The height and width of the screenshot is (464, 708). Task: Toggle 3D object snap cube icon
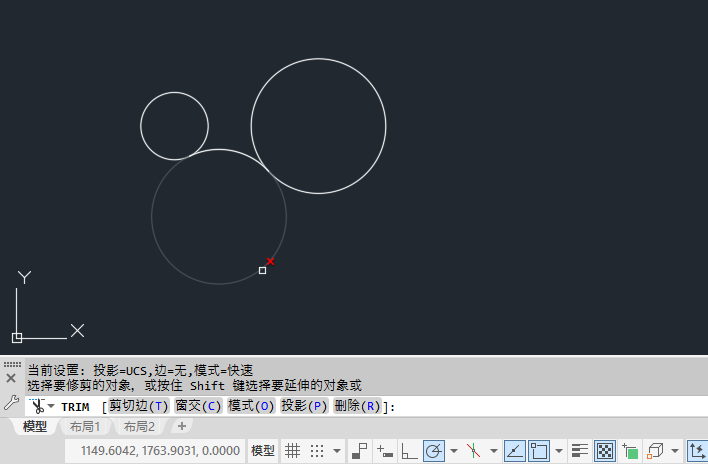[x=655, y=450]
